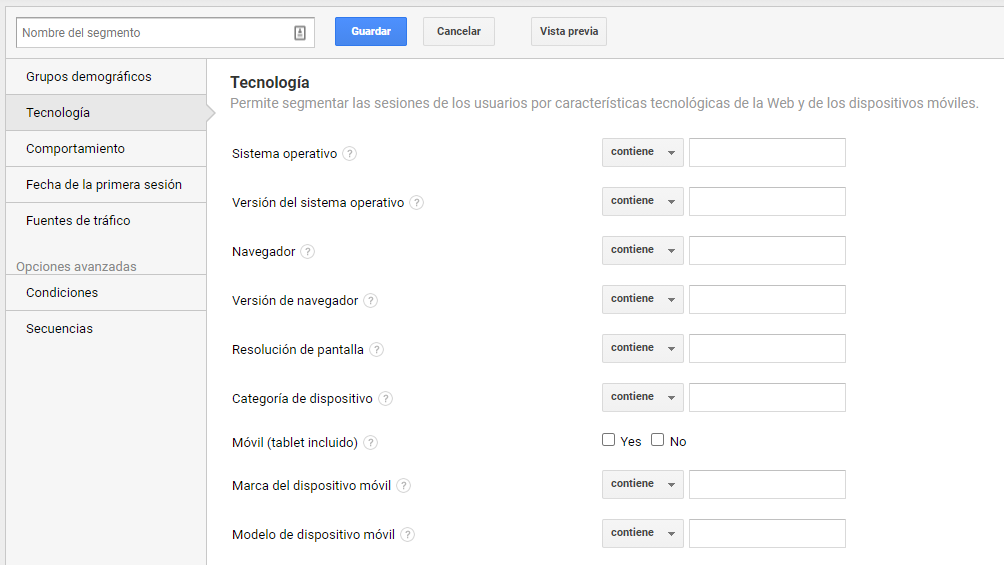Image resolution: width=1004 pixels, height=565 pixels.
Task: Click question mark beside Versión de navegador
Action: pyautogui.click(x=370, y=300)
